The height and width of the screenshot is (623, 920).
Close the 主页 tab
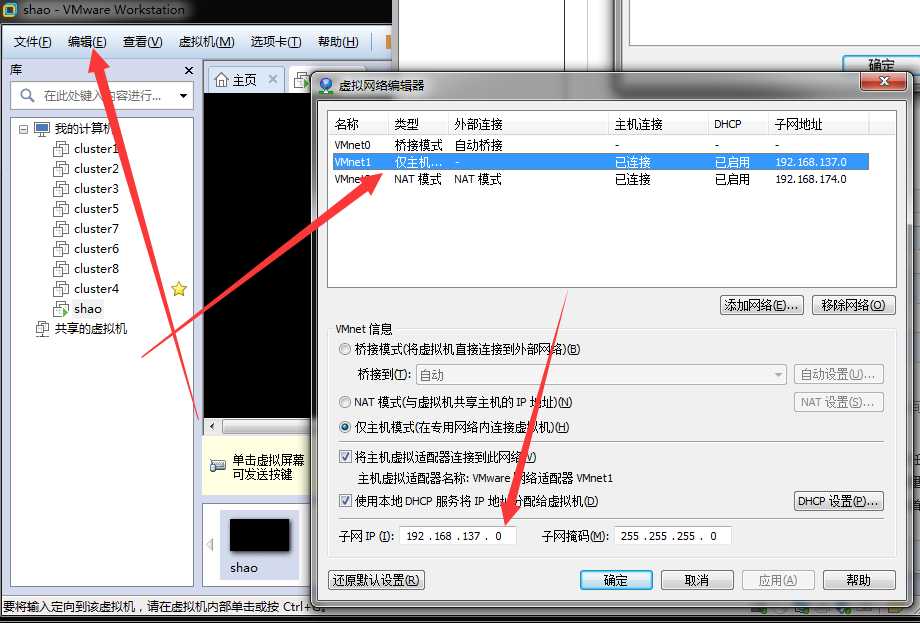(273, 79)
